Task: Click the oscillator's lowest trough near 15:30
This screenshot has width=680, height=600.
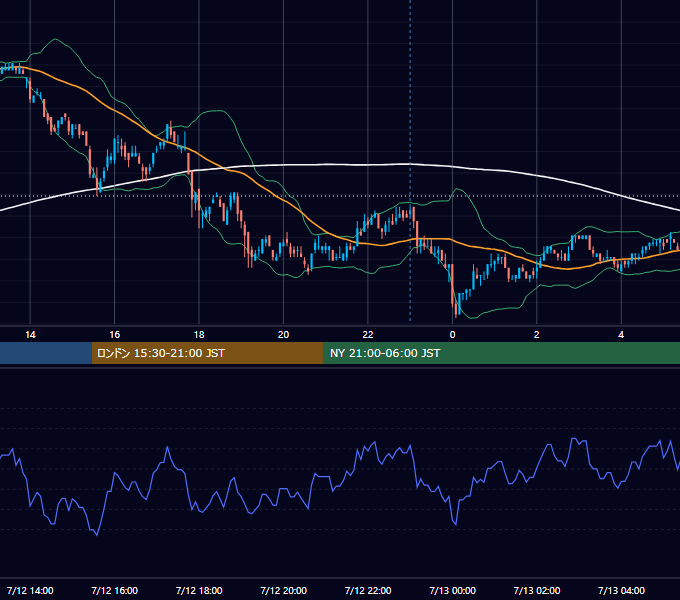Action: coord(96,535)
